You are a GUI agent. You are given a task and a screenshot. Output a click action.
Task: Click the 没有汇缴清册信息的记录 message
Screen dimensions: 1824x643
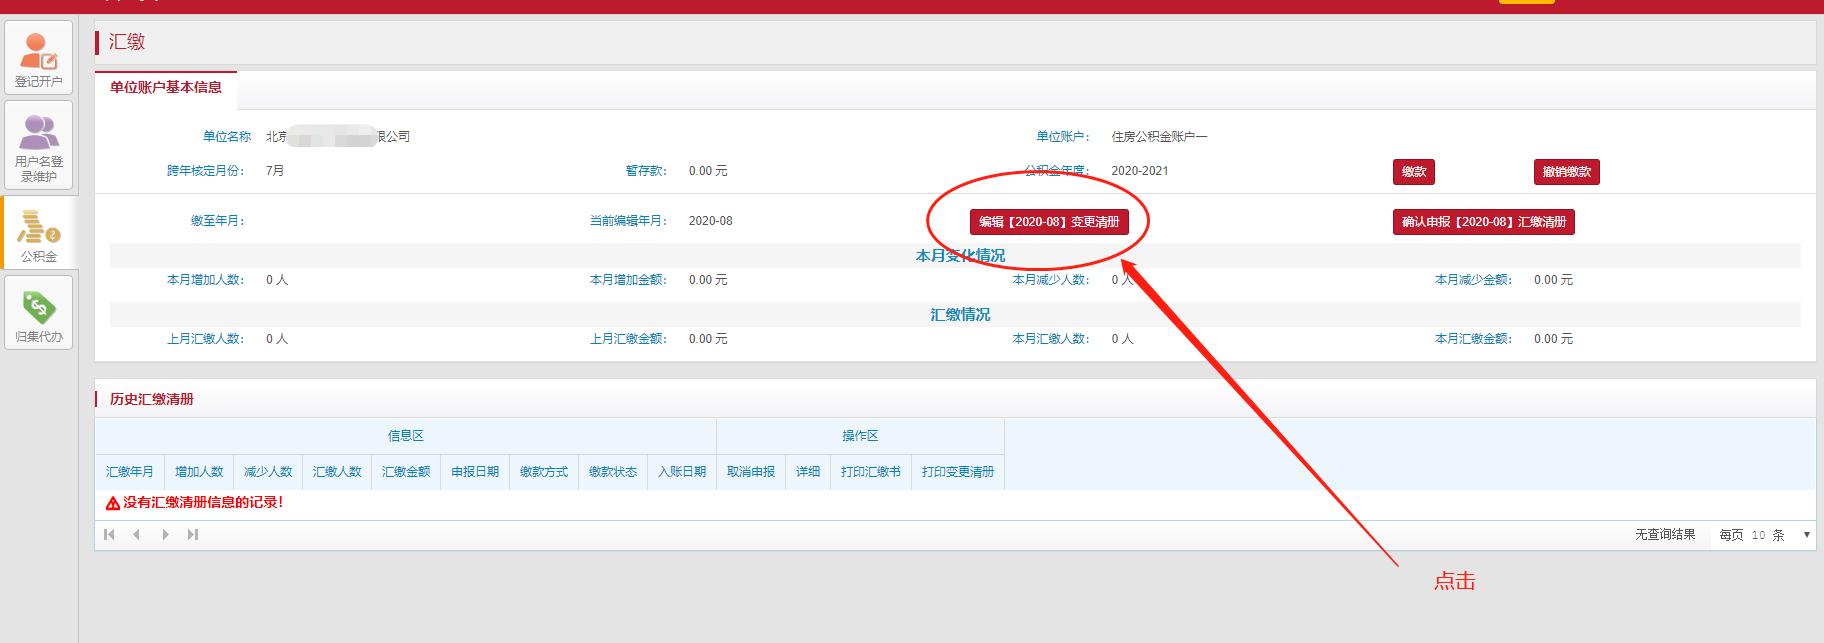point(203,503)
